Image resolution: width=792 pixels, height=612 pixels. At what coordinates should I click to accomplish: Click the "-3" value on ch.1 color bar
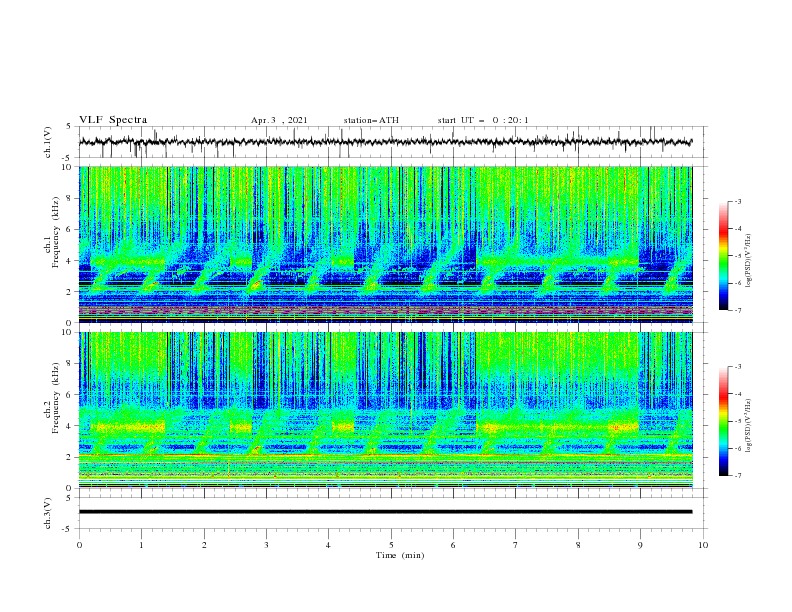click(x=737, y=201)
